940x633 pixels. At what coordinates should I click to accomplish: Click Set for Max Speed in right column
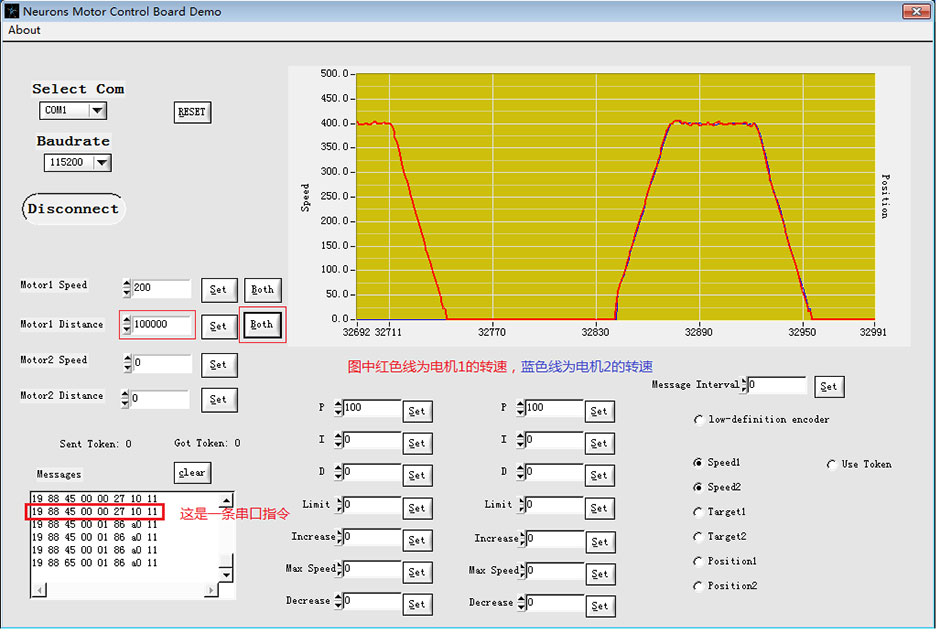coord(599,574)
